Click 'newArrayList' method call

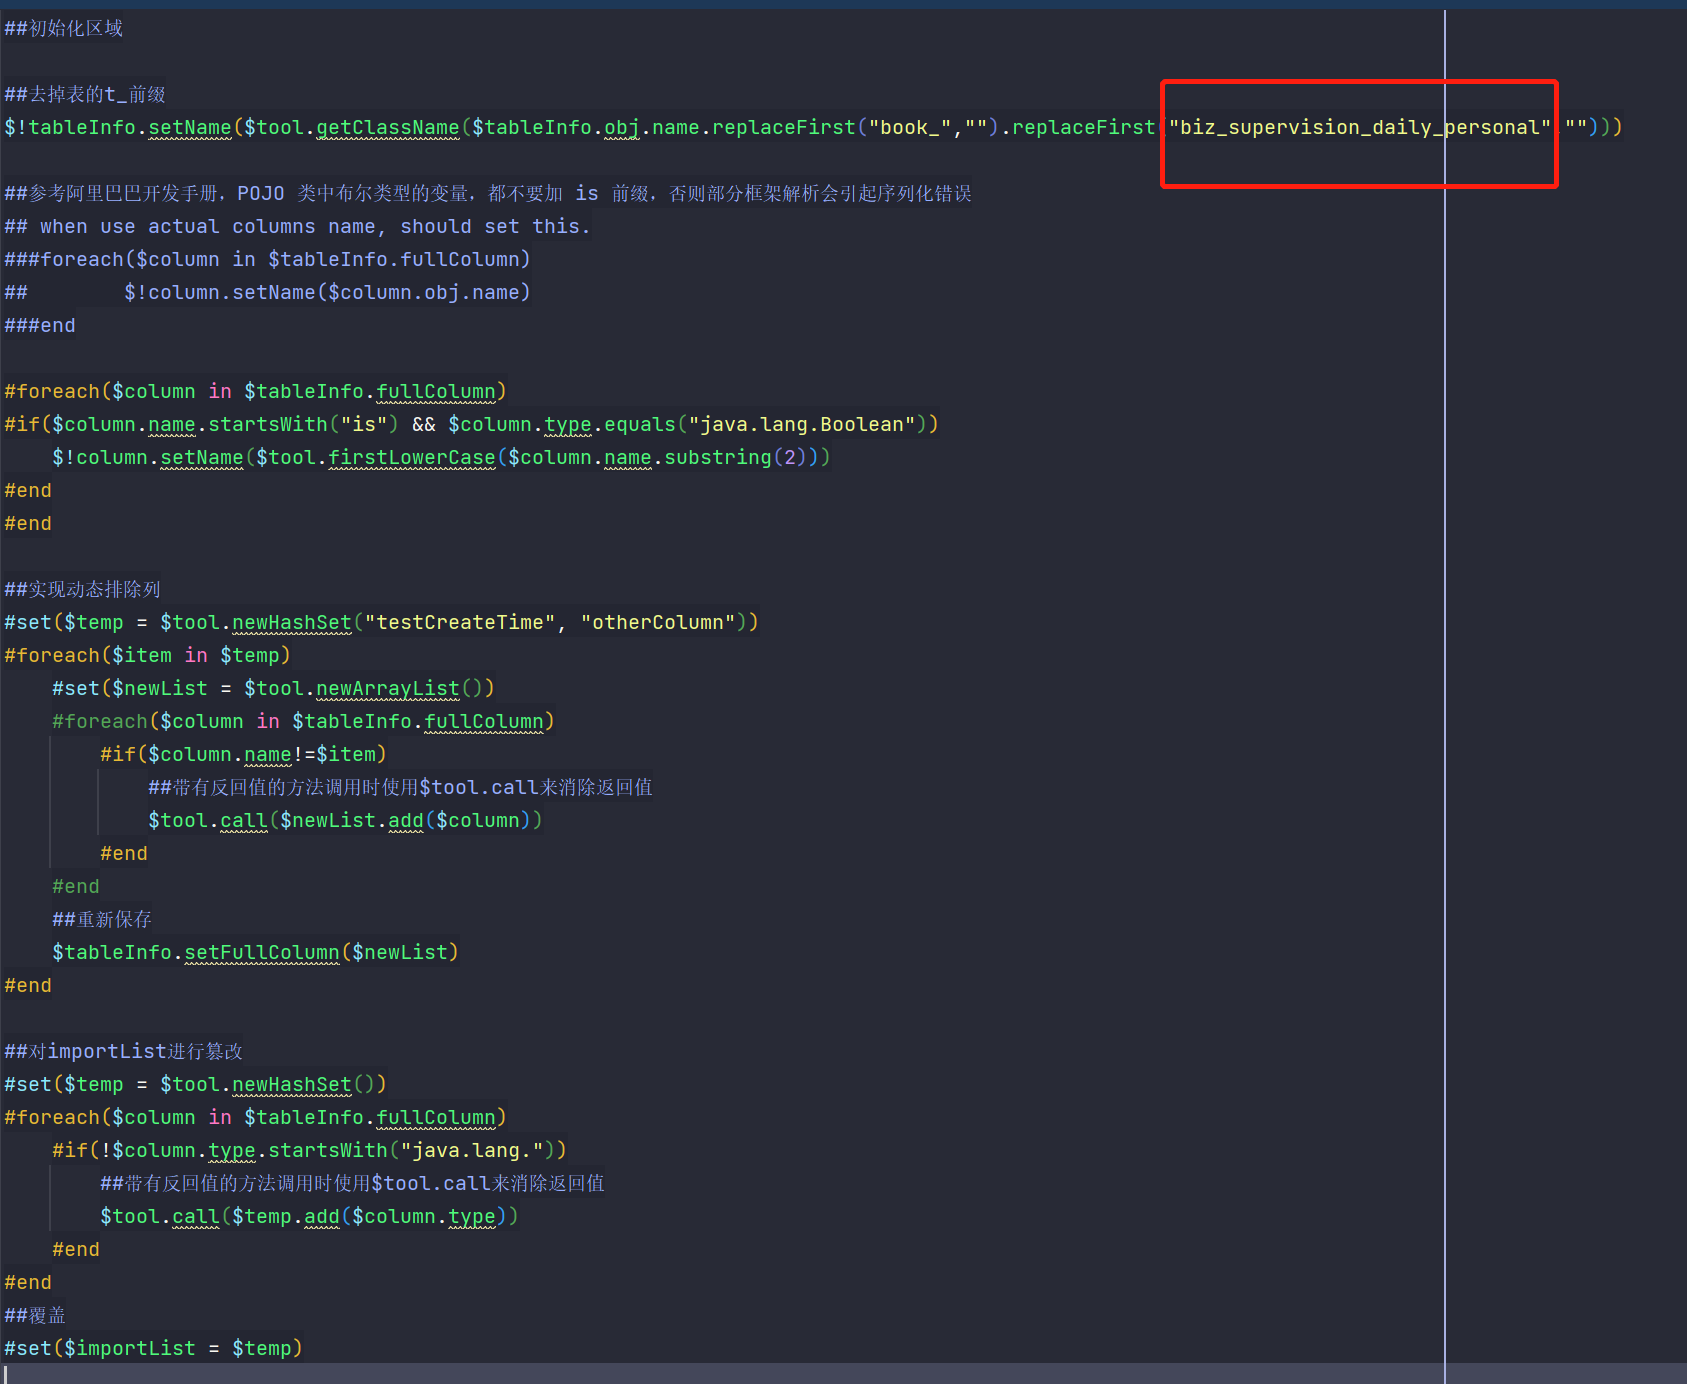tap(388, 688)
